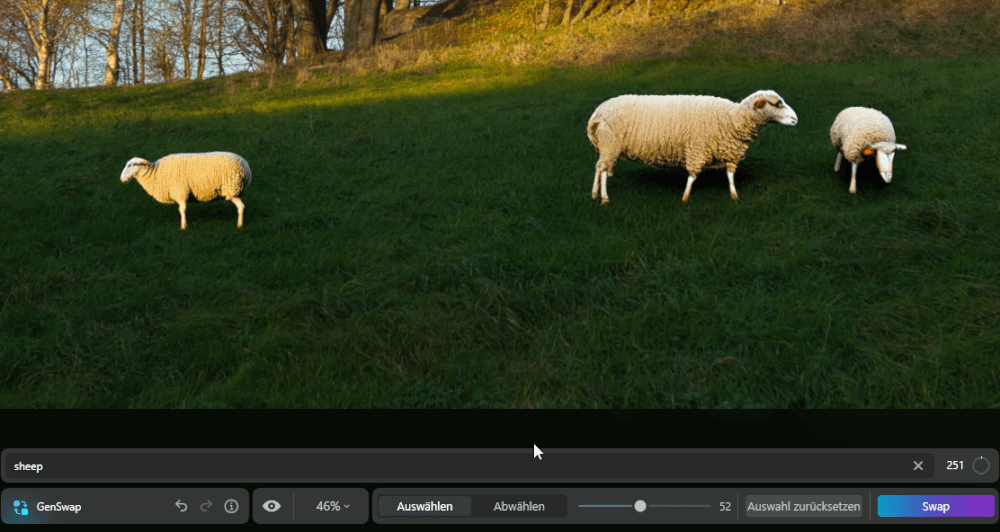This screenshot has width=1000, height=532.
Task: Clear the sheep prompt with X
Action: [x=918, y=466]
